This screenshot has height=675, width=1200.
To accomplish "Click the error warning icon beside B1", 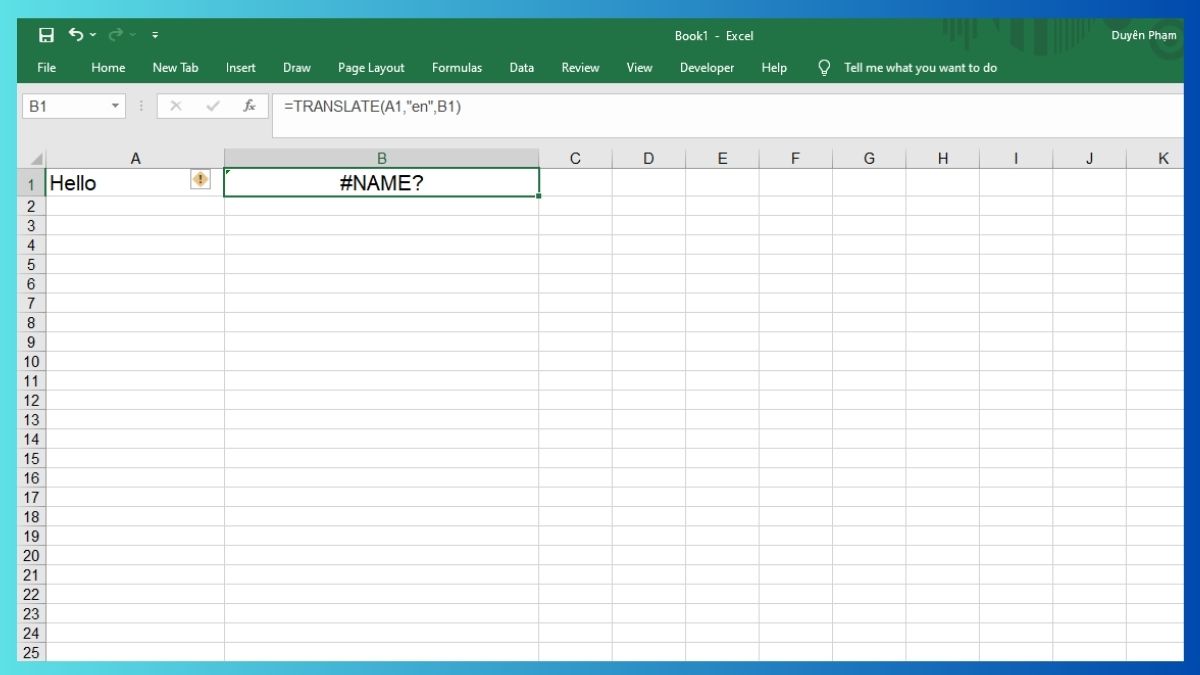I will [x=201, y=180].
